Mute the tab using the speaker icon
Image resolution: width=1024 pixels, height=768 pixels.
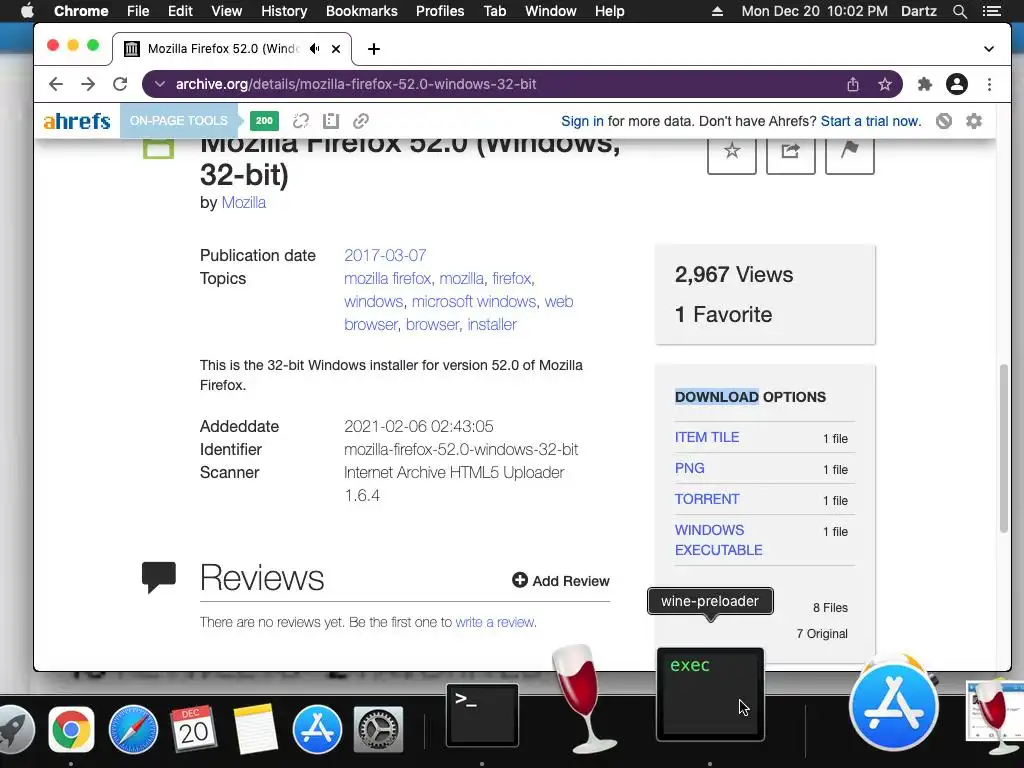pyautogui.click(x=315, y=49)
